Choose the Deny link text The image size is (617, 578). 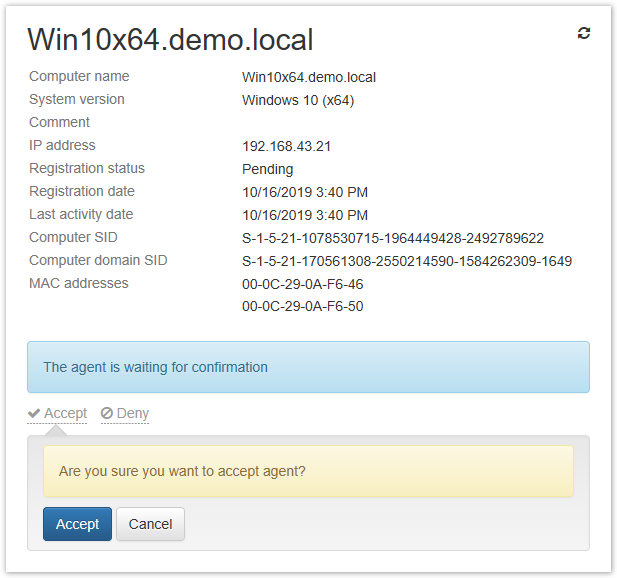tap(132, 413)
